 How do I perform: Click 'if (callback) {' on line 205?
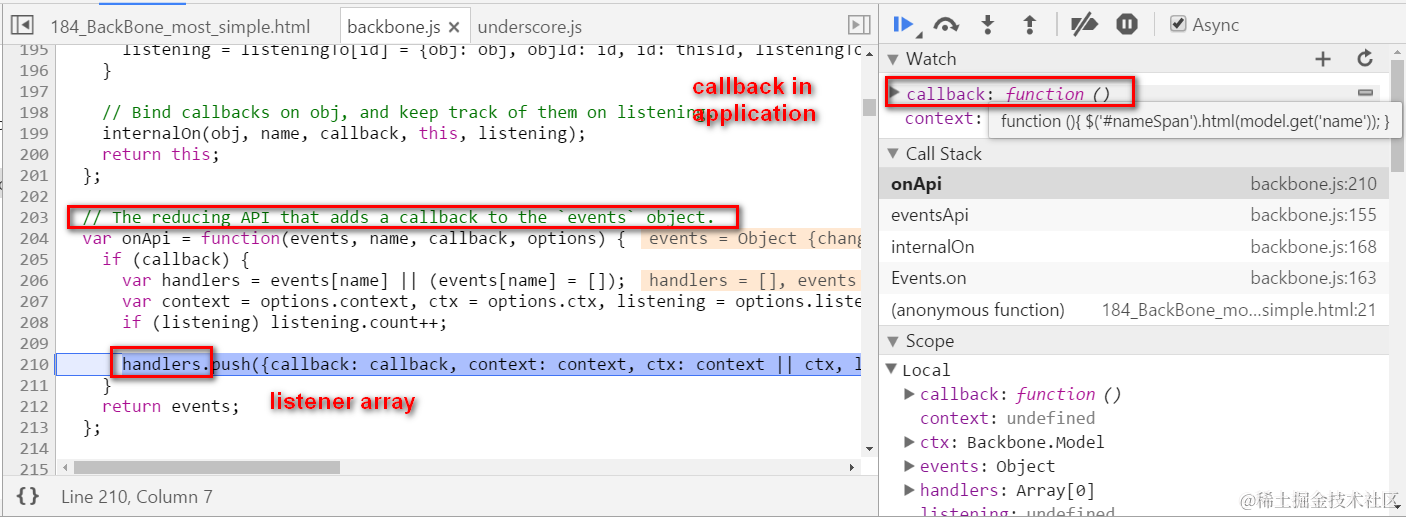[176, 259]
